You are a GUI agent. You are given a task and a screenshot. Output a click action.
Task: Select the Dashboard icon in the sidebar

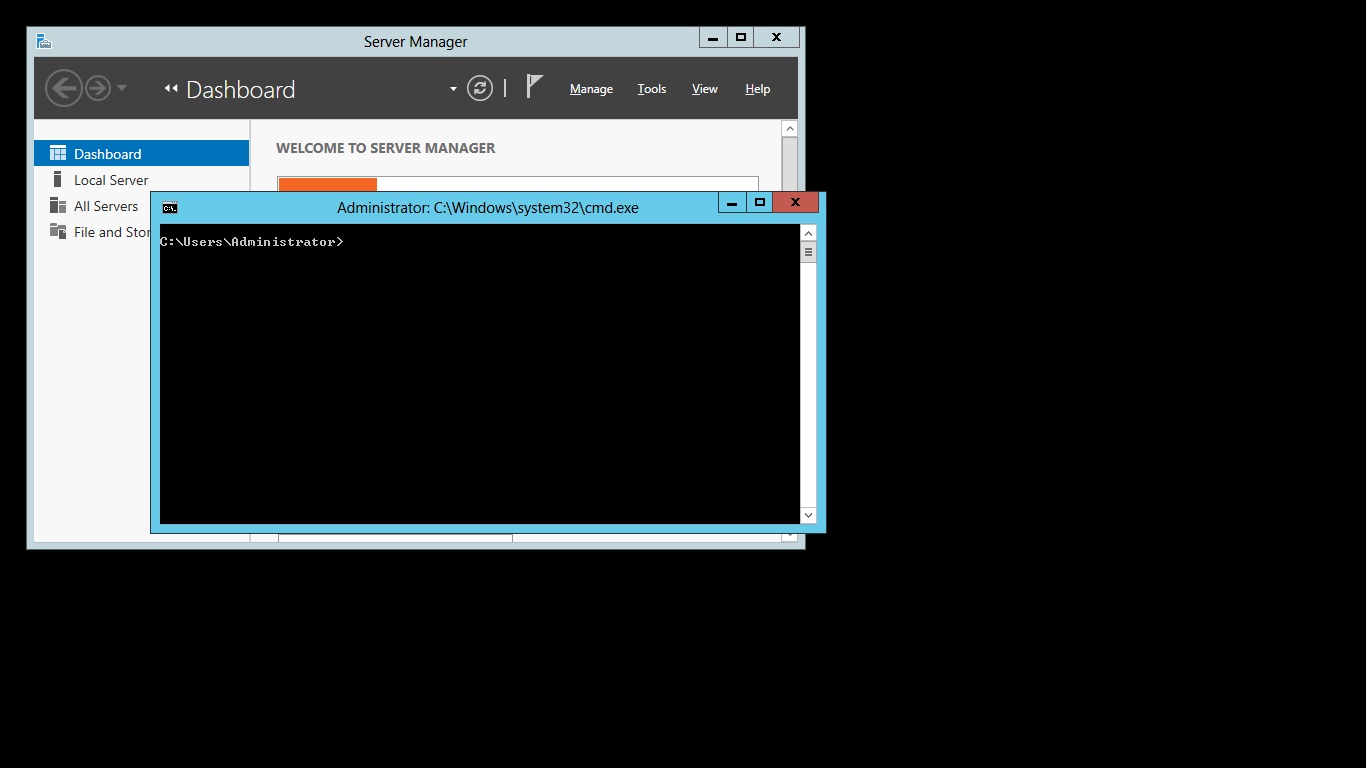point(58,152)
